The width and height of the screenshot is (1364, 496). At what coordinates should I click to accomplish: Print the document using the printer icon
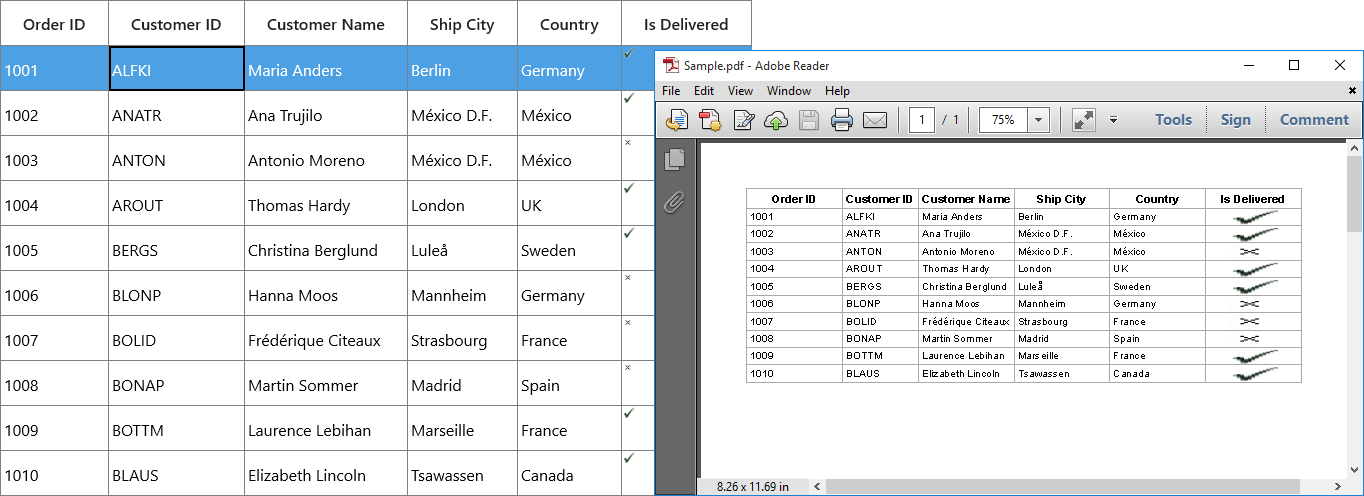(842, 120)
